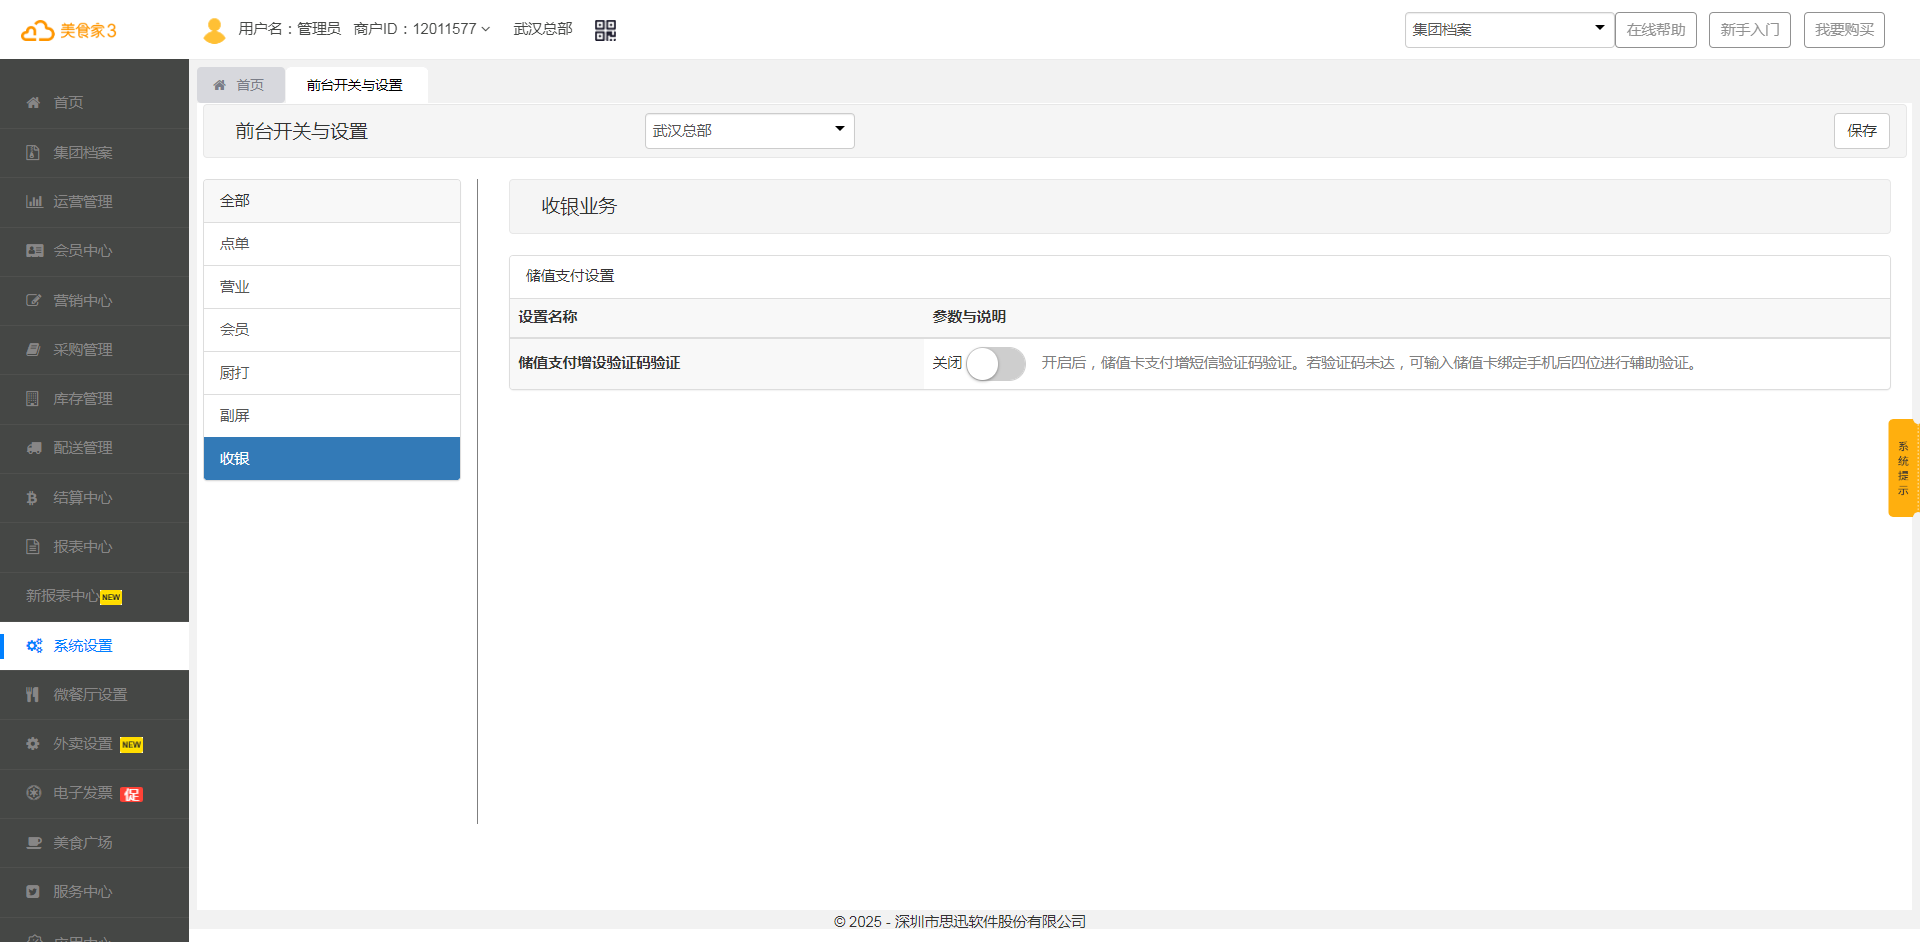Switch to the 前台开关与设置 tab

pyautogui.click(x=355, y=85)
